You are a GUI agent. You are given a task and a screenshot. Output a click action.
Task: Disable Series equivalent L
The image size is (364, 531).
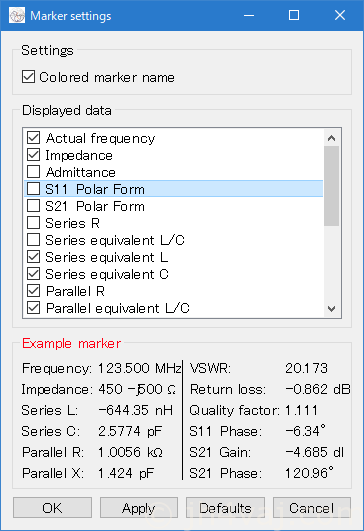click(34, 257)
